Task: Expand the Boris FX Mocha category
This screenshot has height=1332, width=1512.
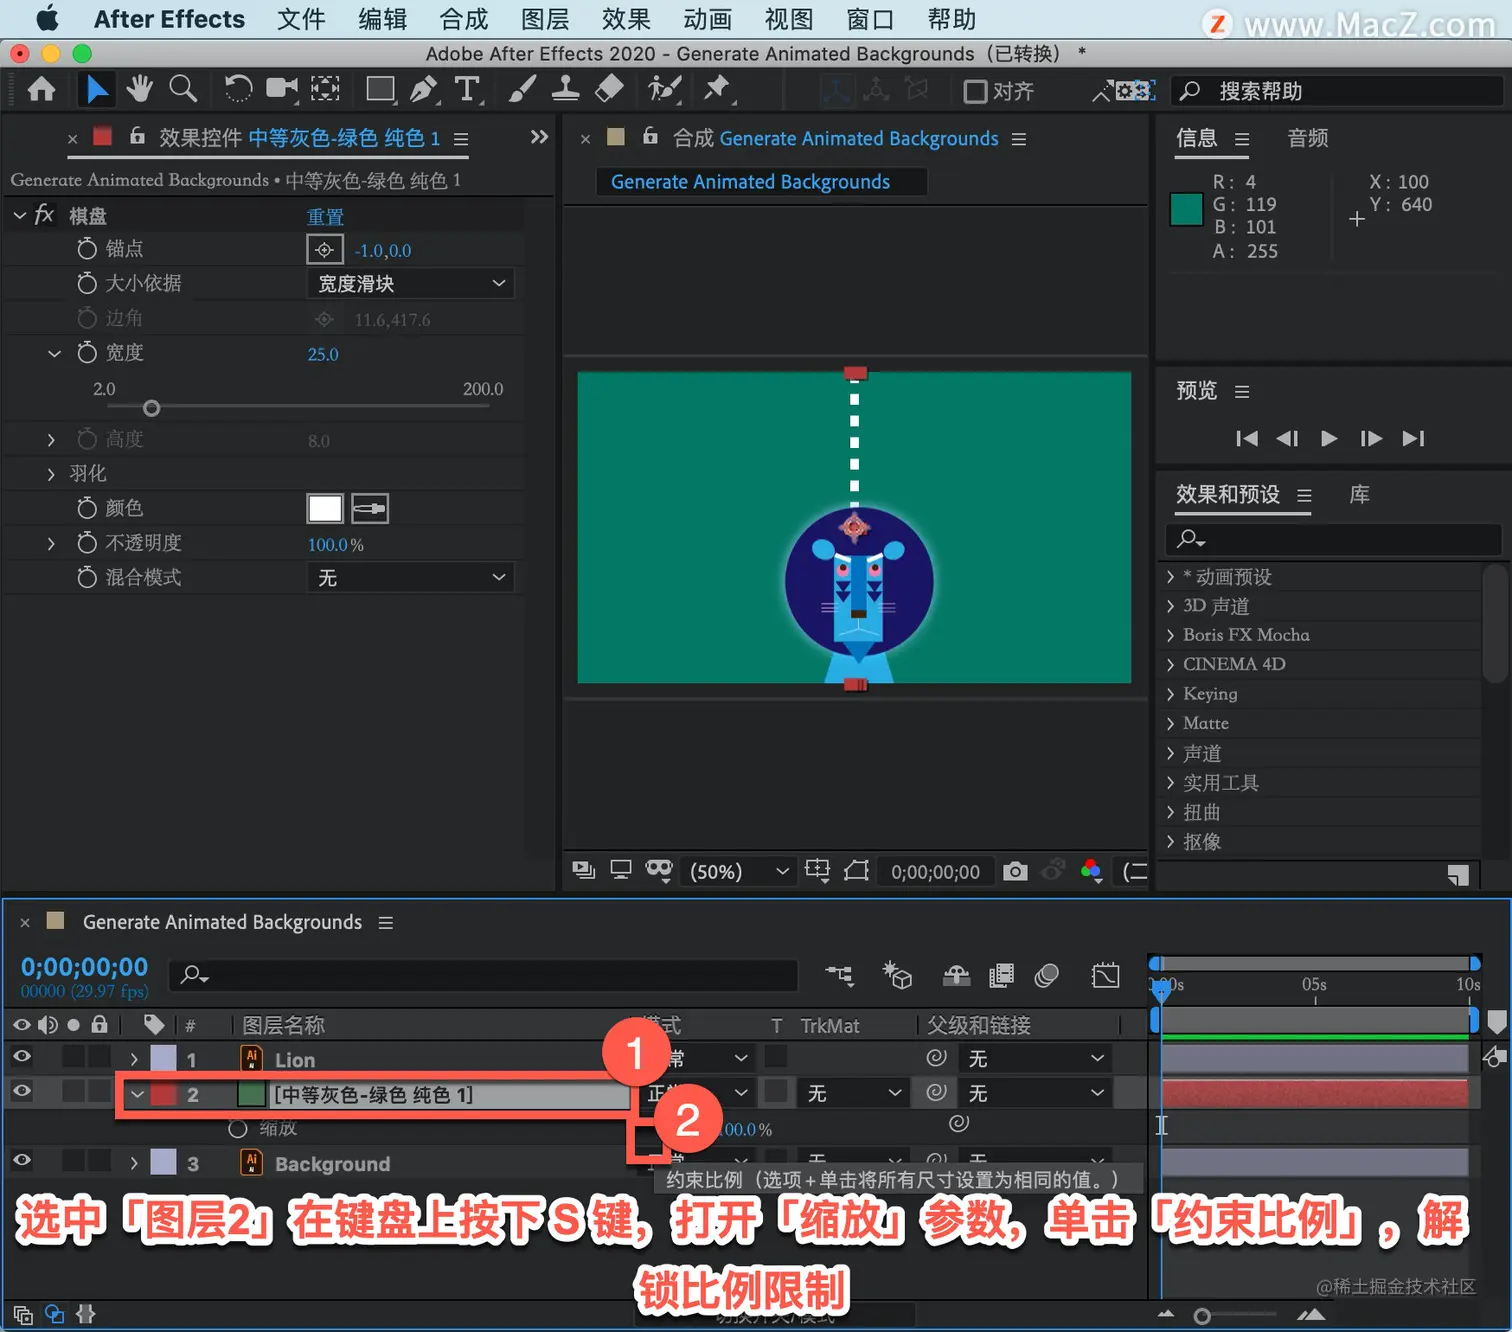Action: [x=1170, y=635]
